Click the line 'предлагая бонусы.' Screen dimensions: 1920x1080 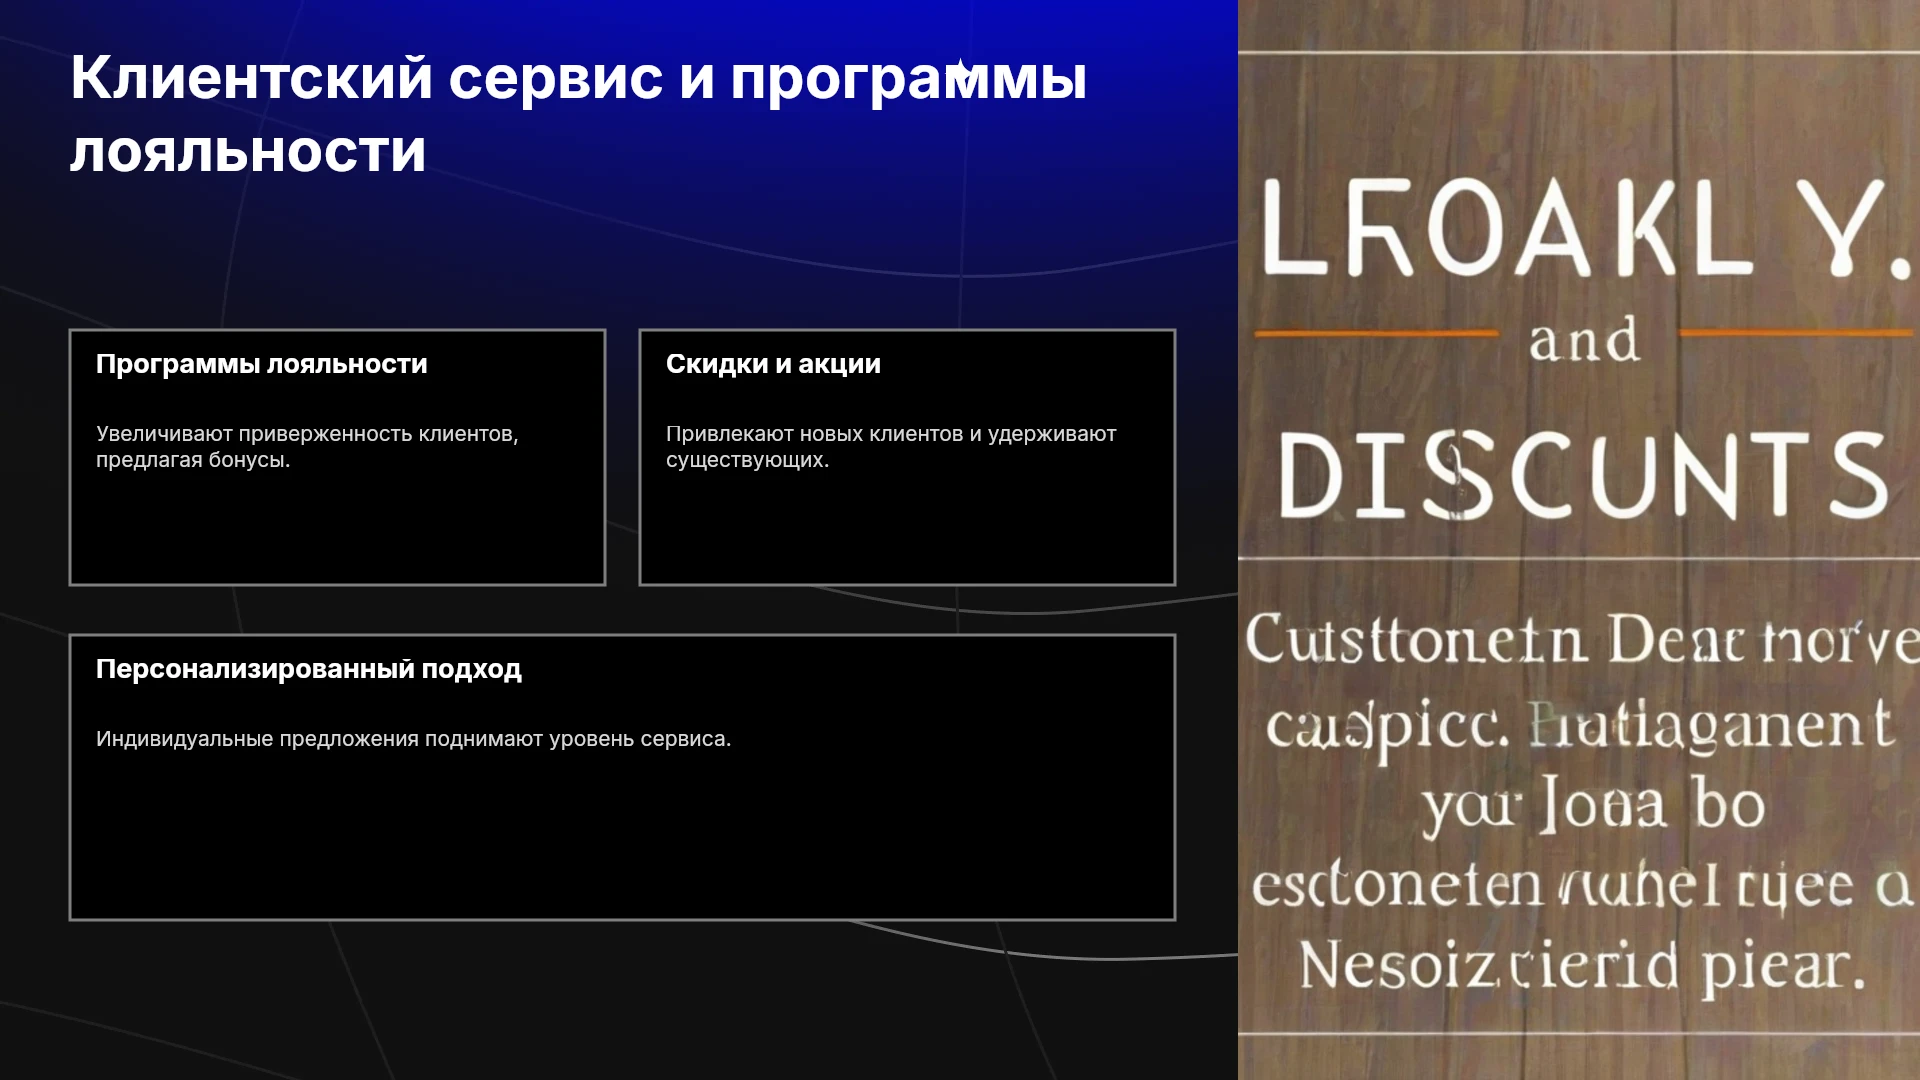[x=193, y=460]
